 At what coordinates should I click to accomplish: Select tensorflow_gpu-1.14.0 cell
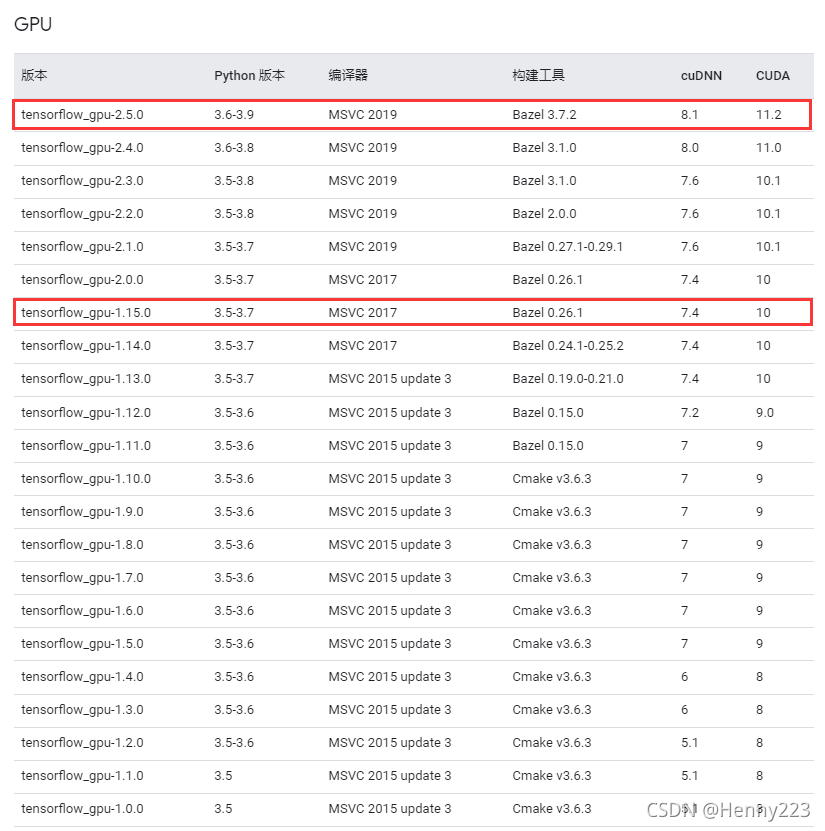(86, 346)
